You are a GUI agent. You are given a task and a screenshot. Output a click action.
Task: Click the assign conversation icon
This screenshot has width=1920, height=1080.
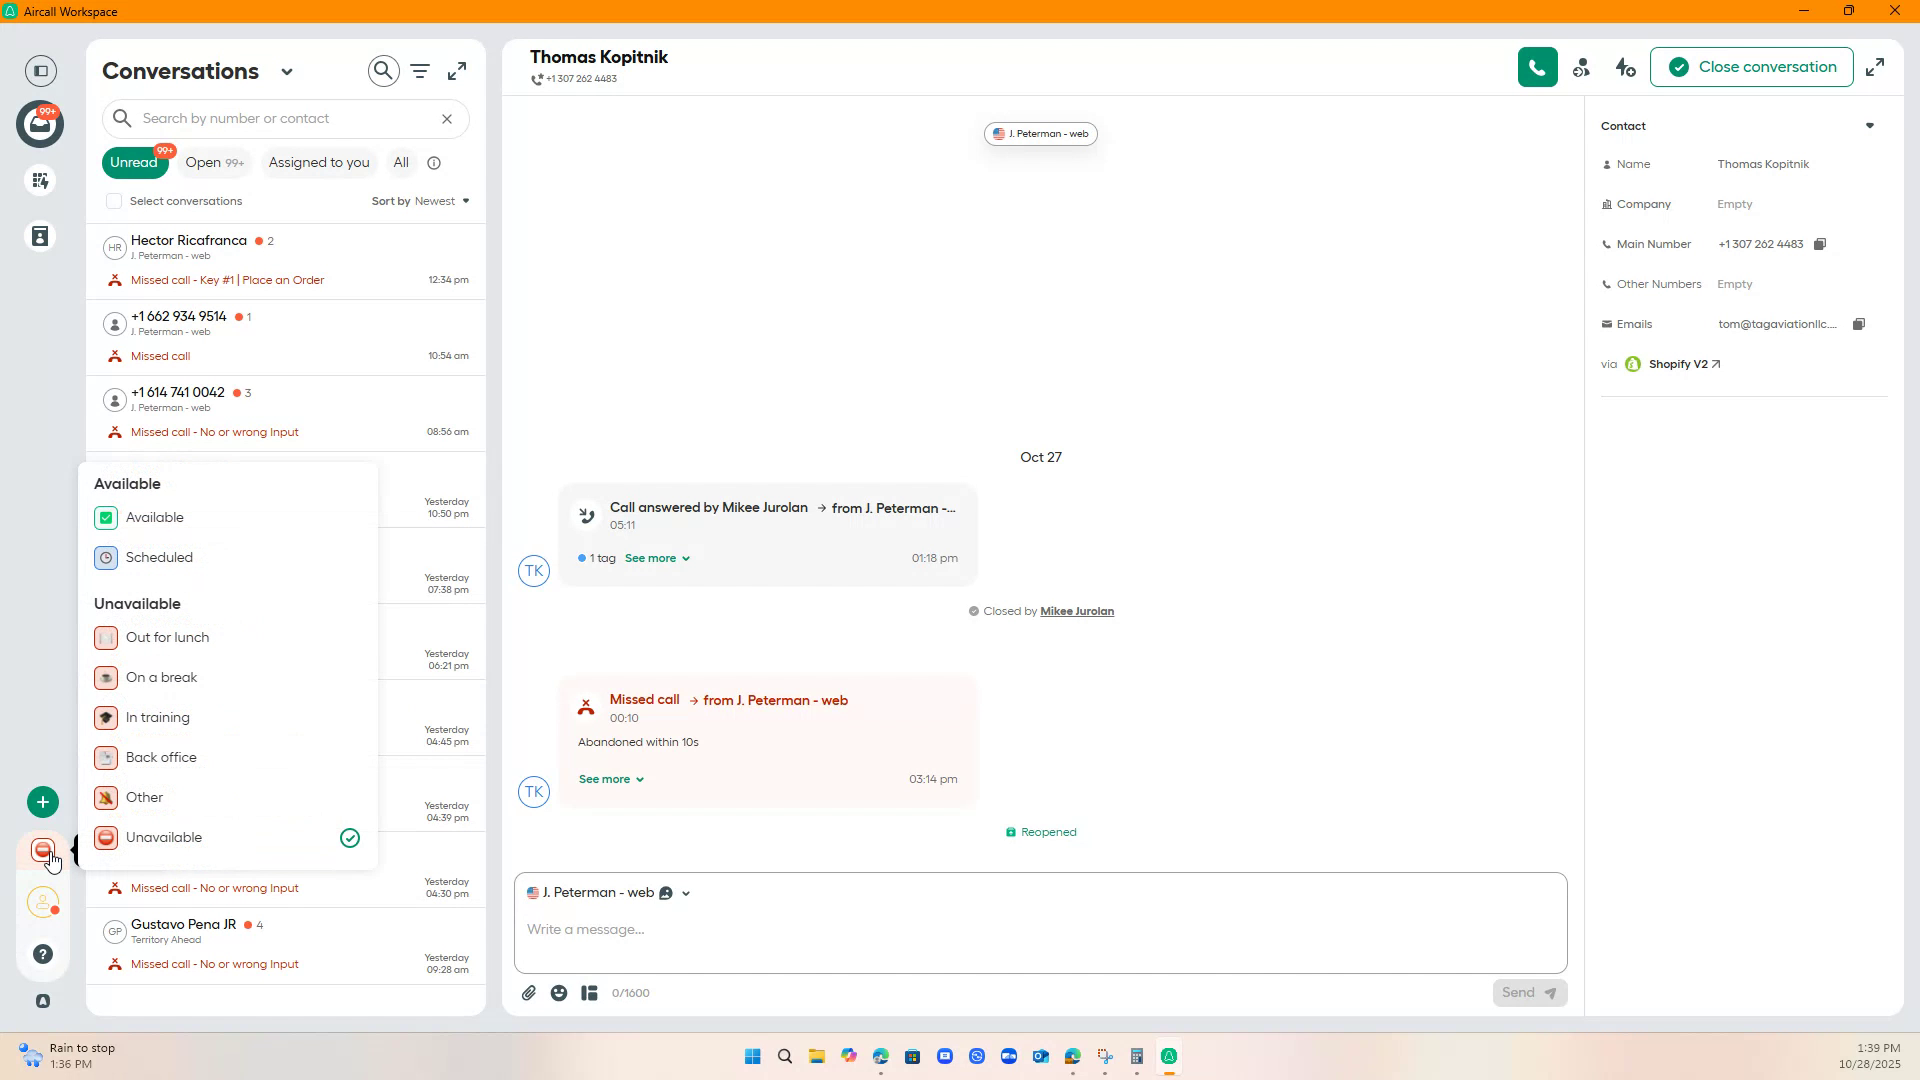coord(1582,66)
